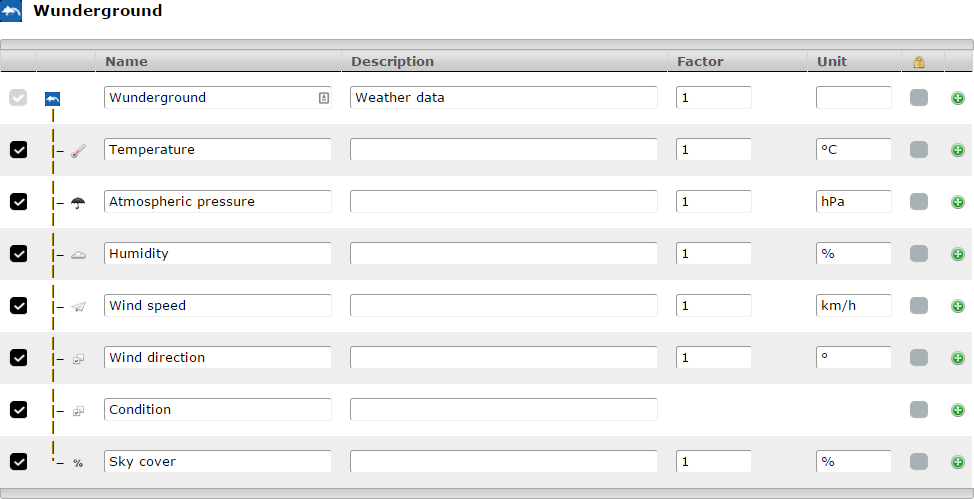This screenshot has height=499, width=974.
Task: Click the umbrella icon for Atmospheric pressure
Action: click(78, 203)
